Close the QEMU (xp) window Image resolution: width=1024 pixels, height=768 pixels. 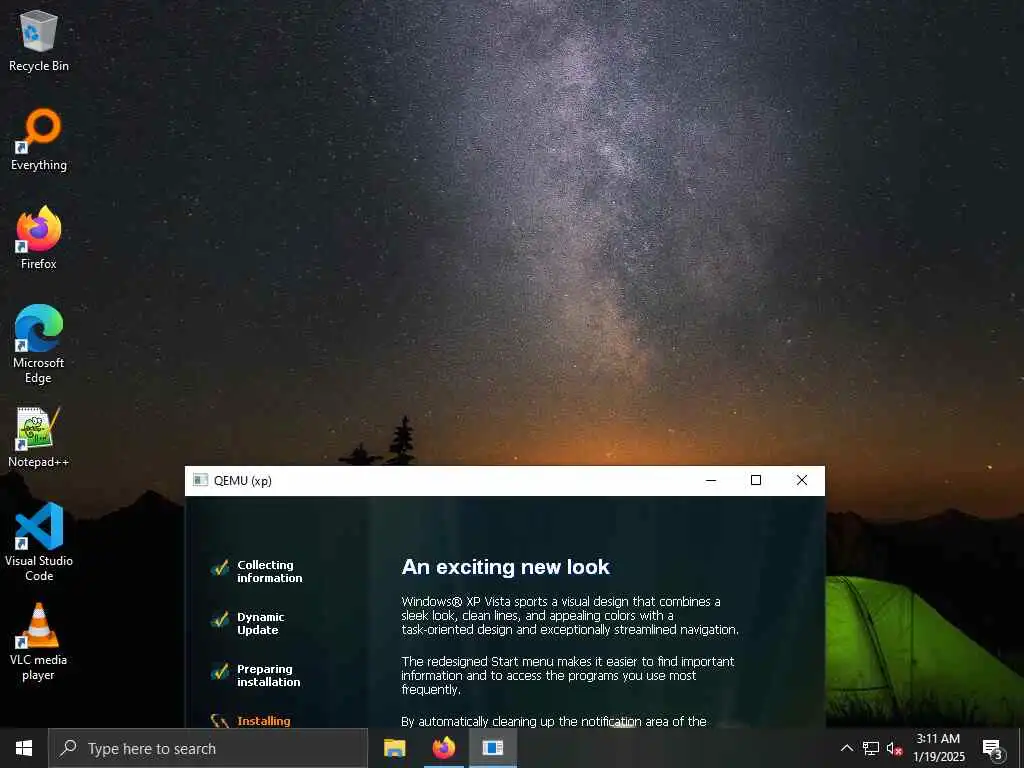pos(802,481)
